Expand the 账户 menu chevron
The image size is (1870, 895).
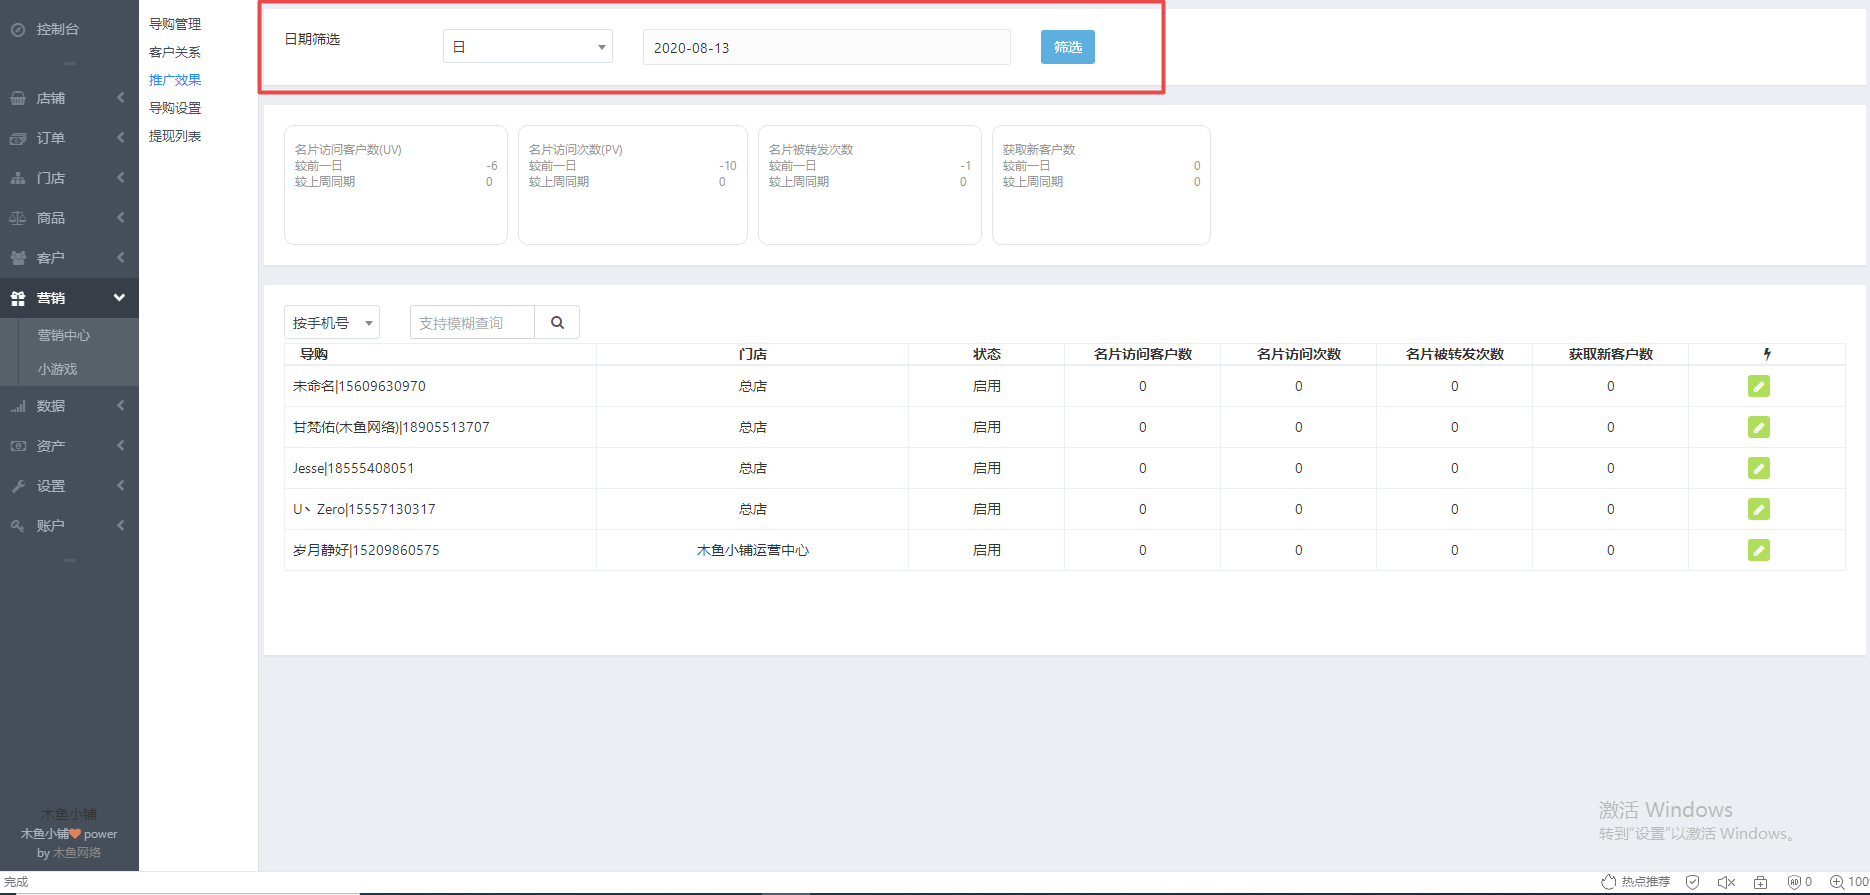[x=121, y=526]
